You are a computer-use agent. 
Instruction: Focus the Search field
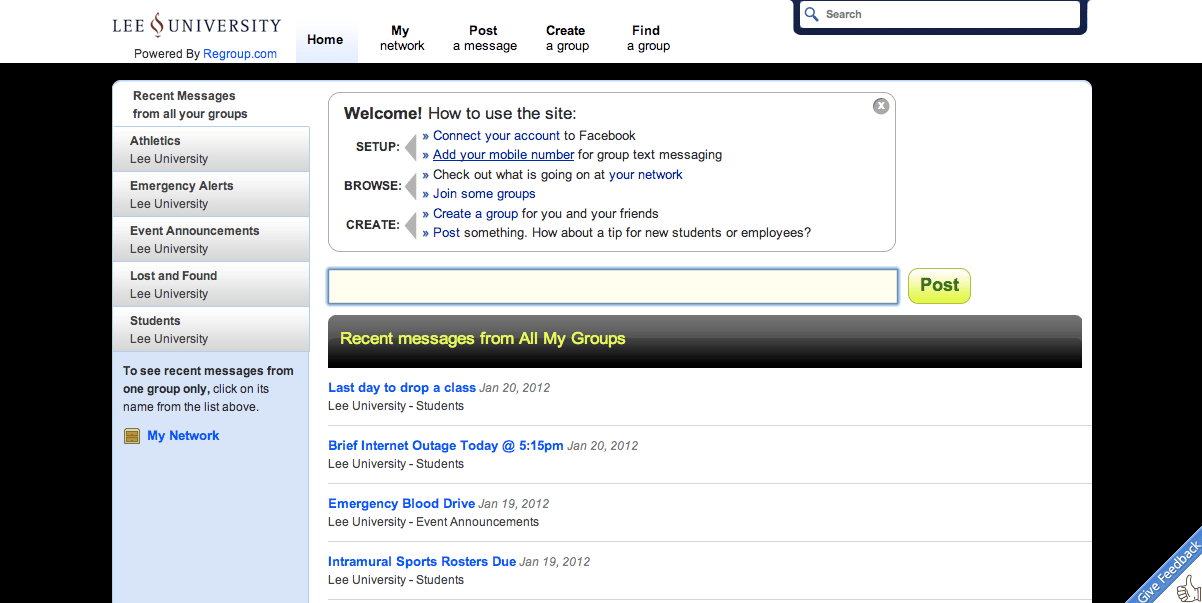coord(940,15)
